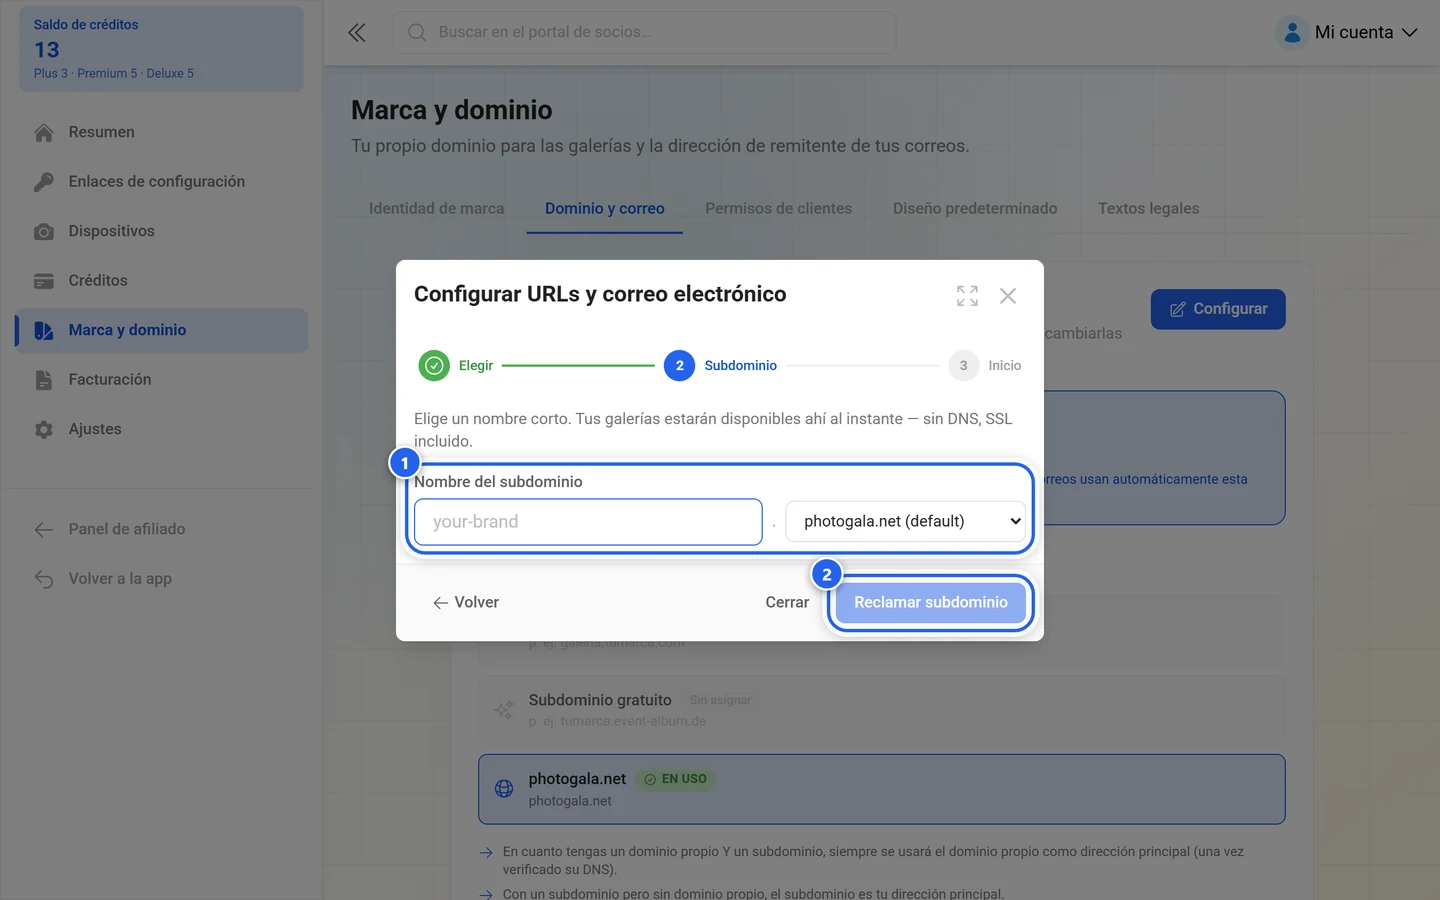Viewport: 1440px width, 900px height.
Task: Click the Reclamar subdominio button
Action: click(x=931, y=602)
